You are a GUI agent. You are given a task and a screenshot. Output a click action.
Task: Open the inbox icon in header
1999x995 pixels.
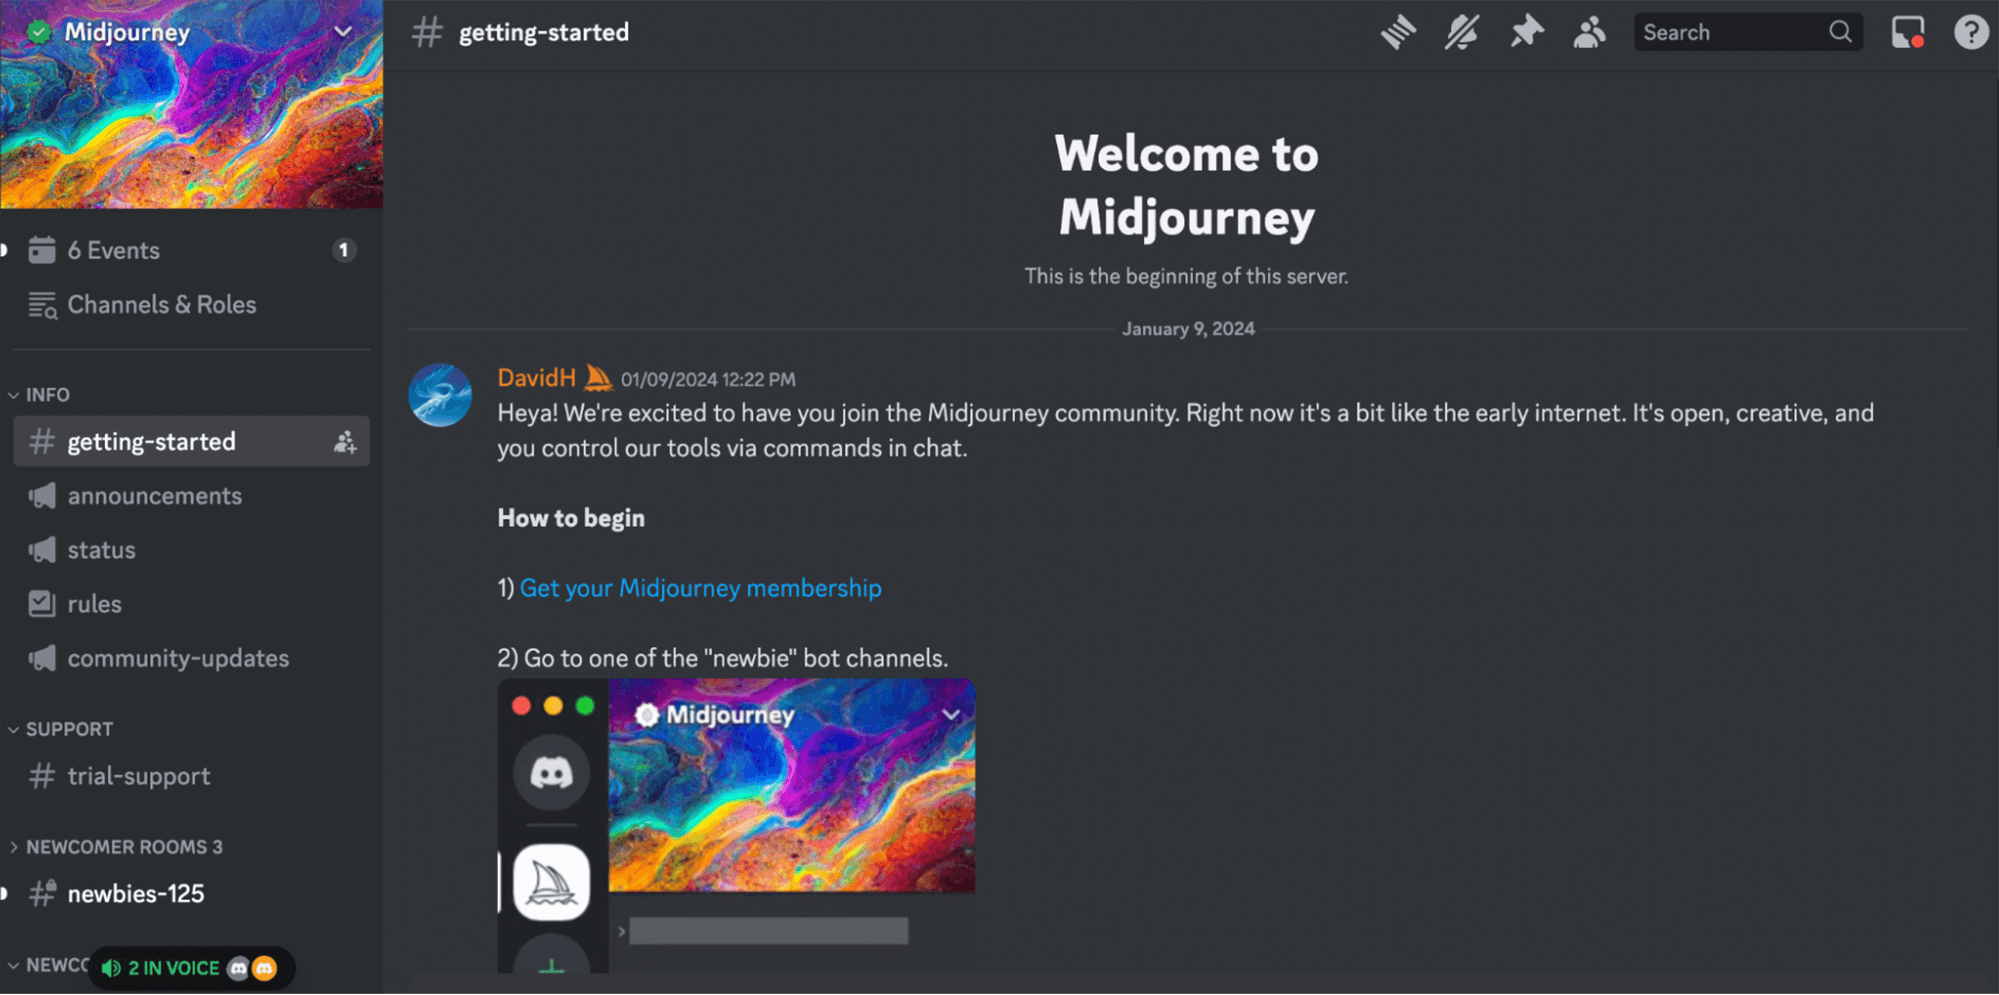coord(1908,32)
